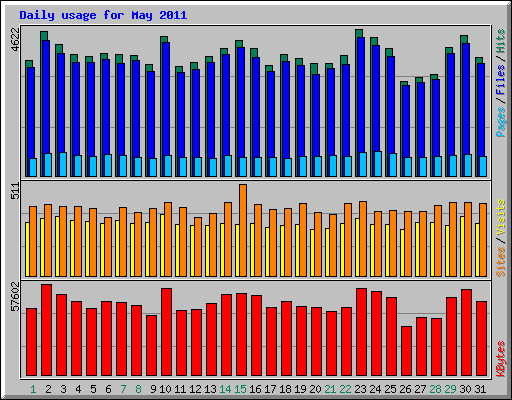Click the 511 axis value
Screen dimensions: 512x400
(15, 191)
